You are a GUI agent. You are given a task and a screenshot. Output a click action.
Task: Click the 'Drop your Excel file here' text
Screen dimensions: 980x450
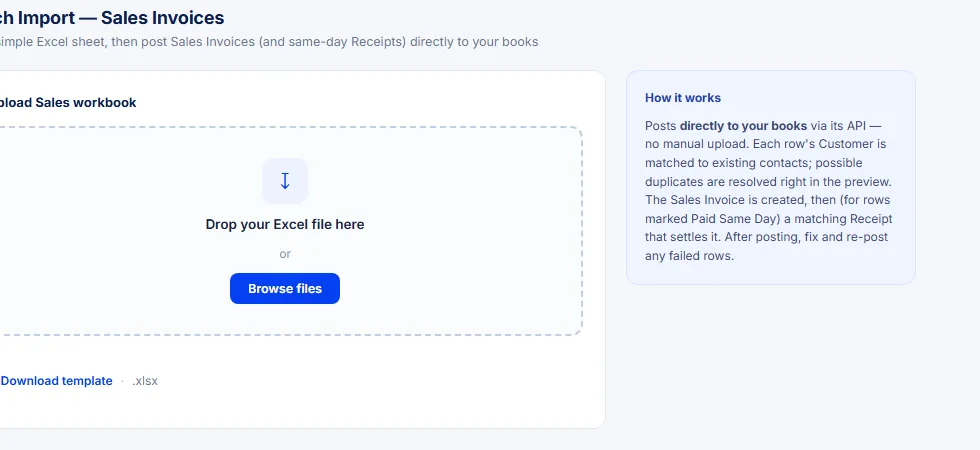click(285, 224)
